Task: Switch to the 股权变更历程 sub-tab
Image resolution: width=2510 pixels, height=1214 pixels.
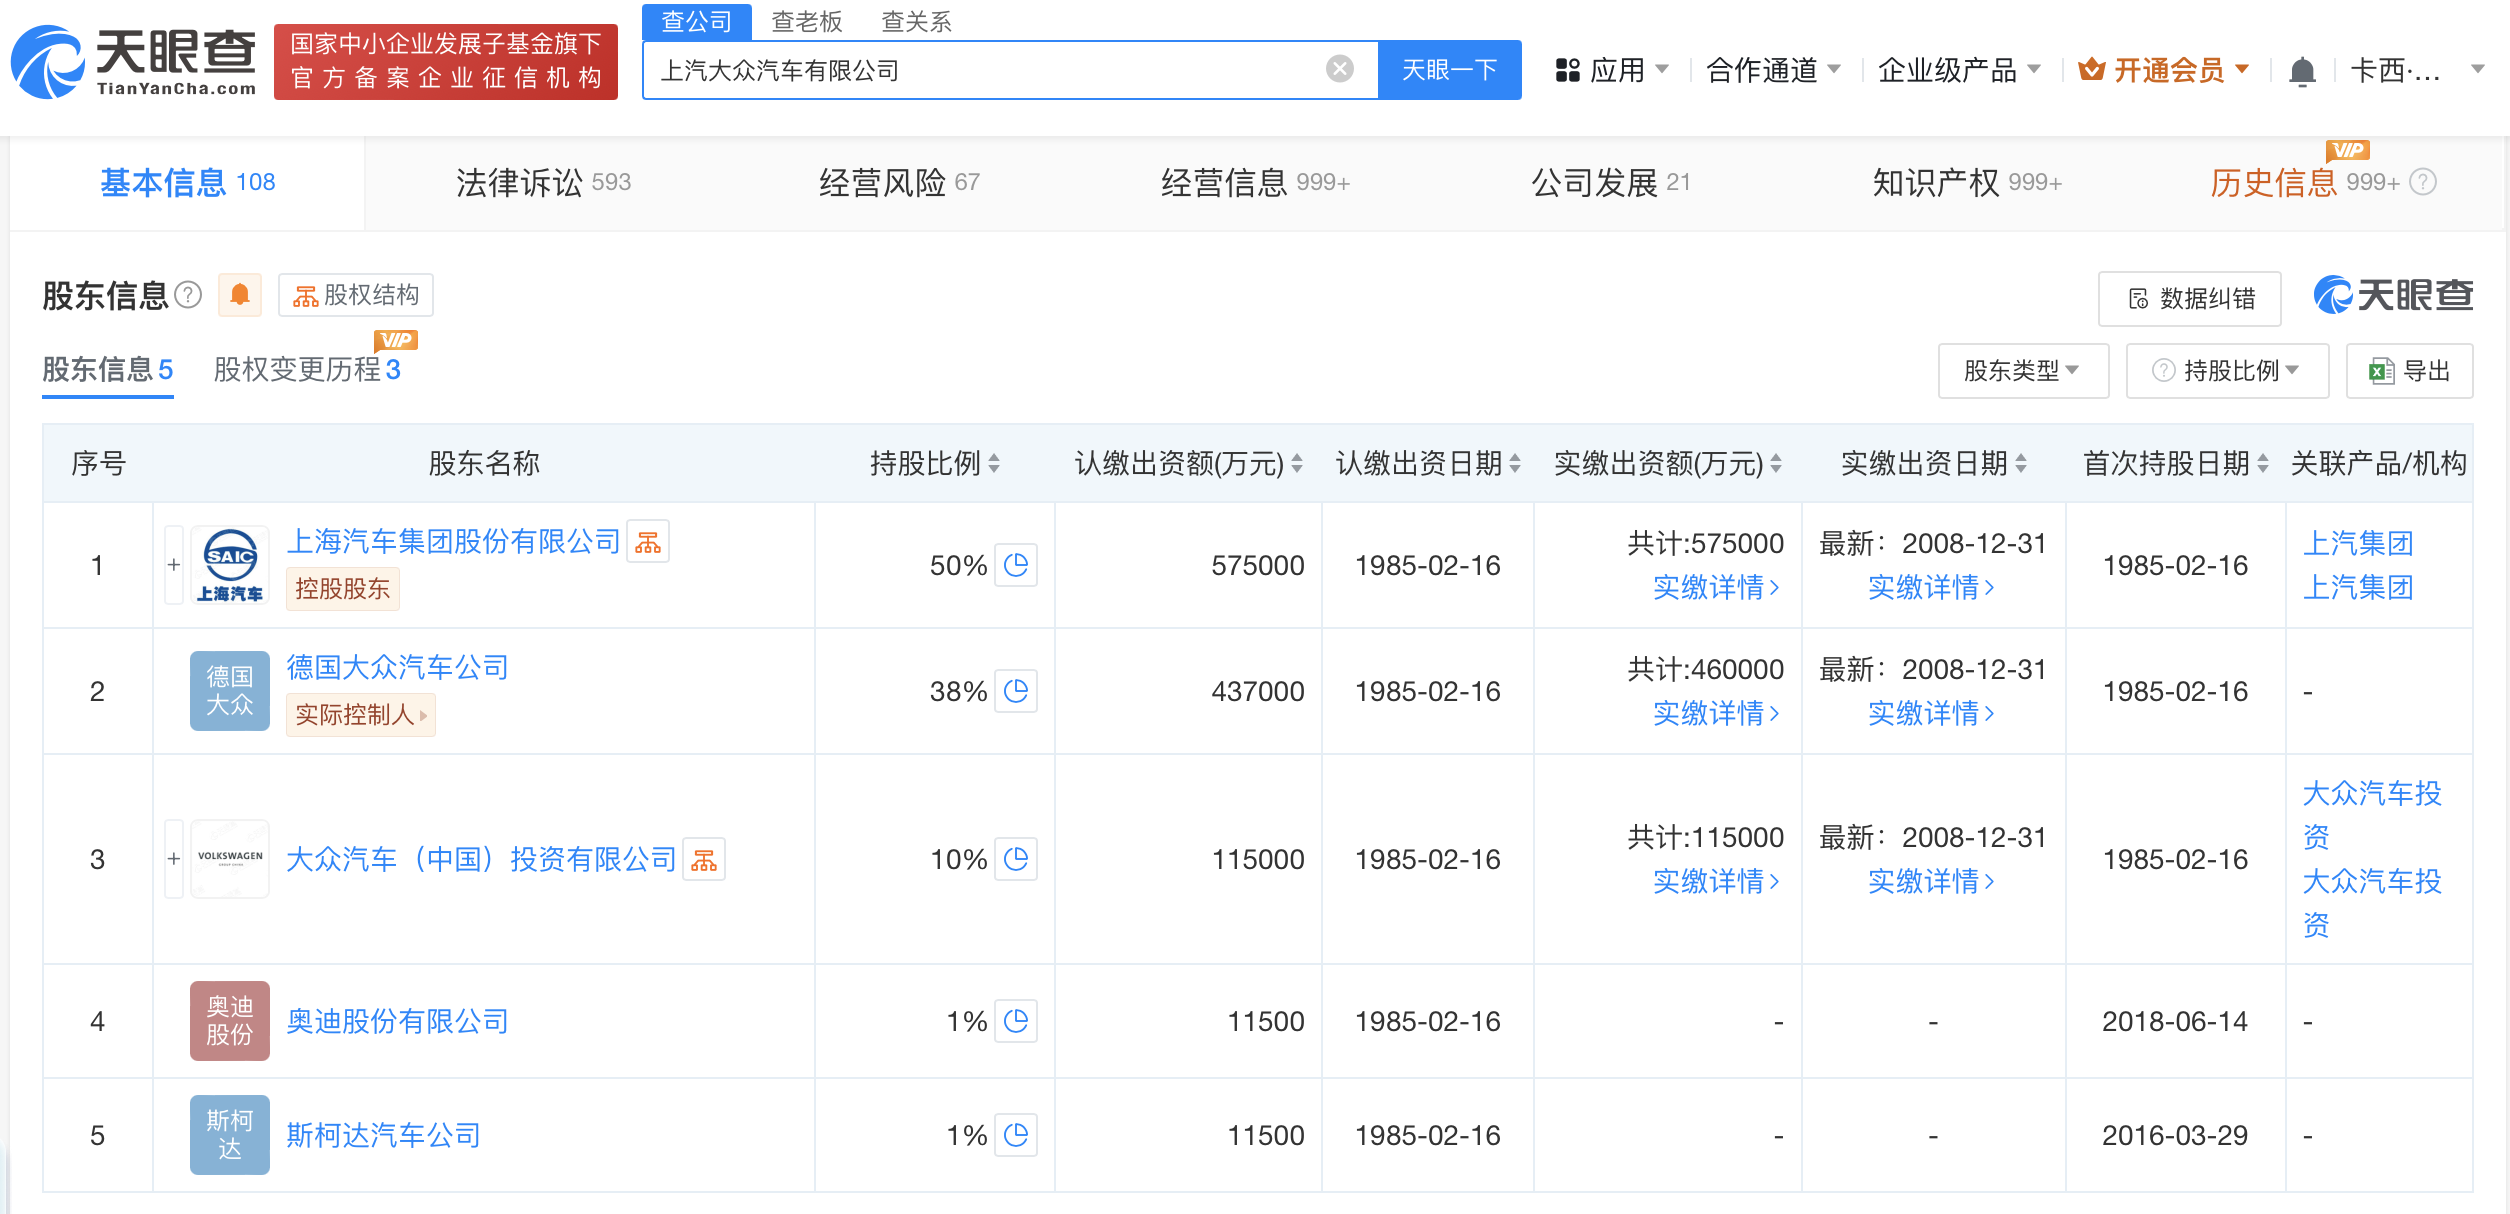Action: click(306, 370)
